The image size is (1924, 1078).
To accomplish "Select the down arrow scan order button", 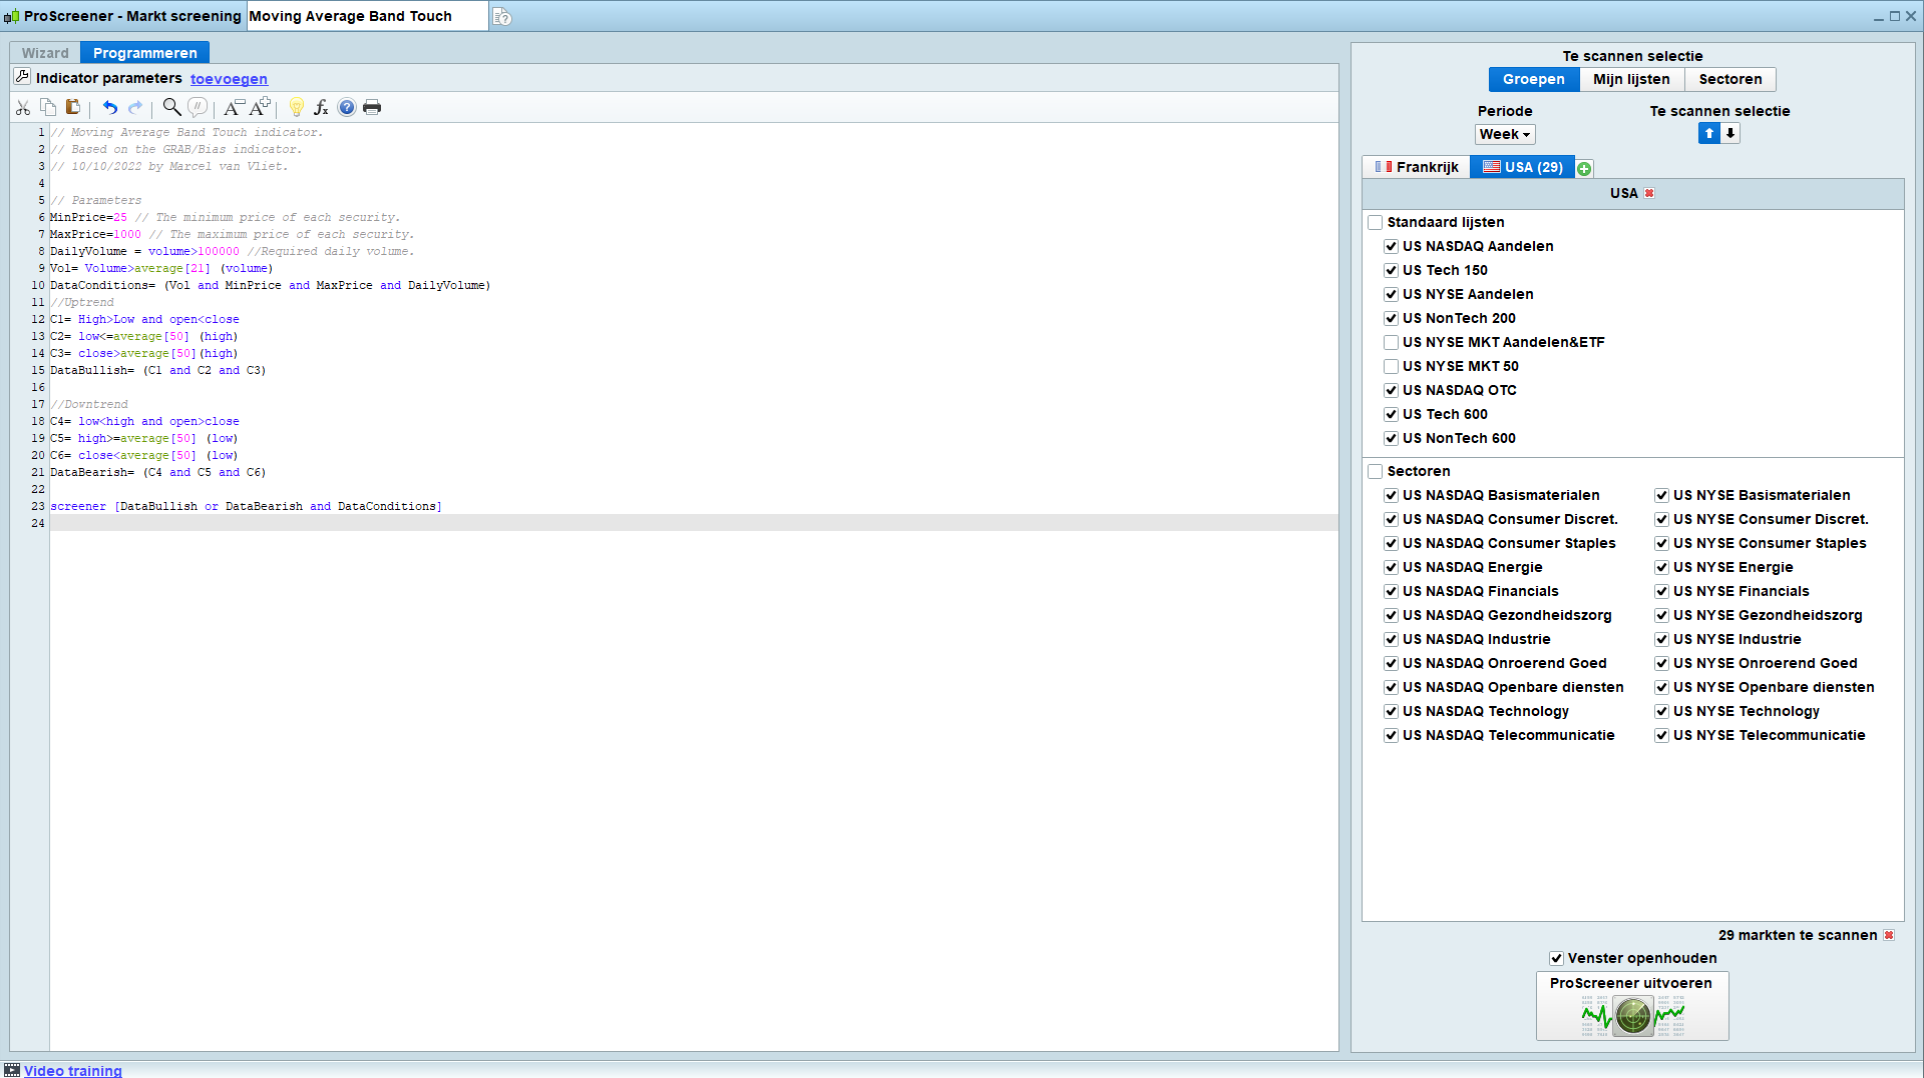I will click(x=1730, y=133).
